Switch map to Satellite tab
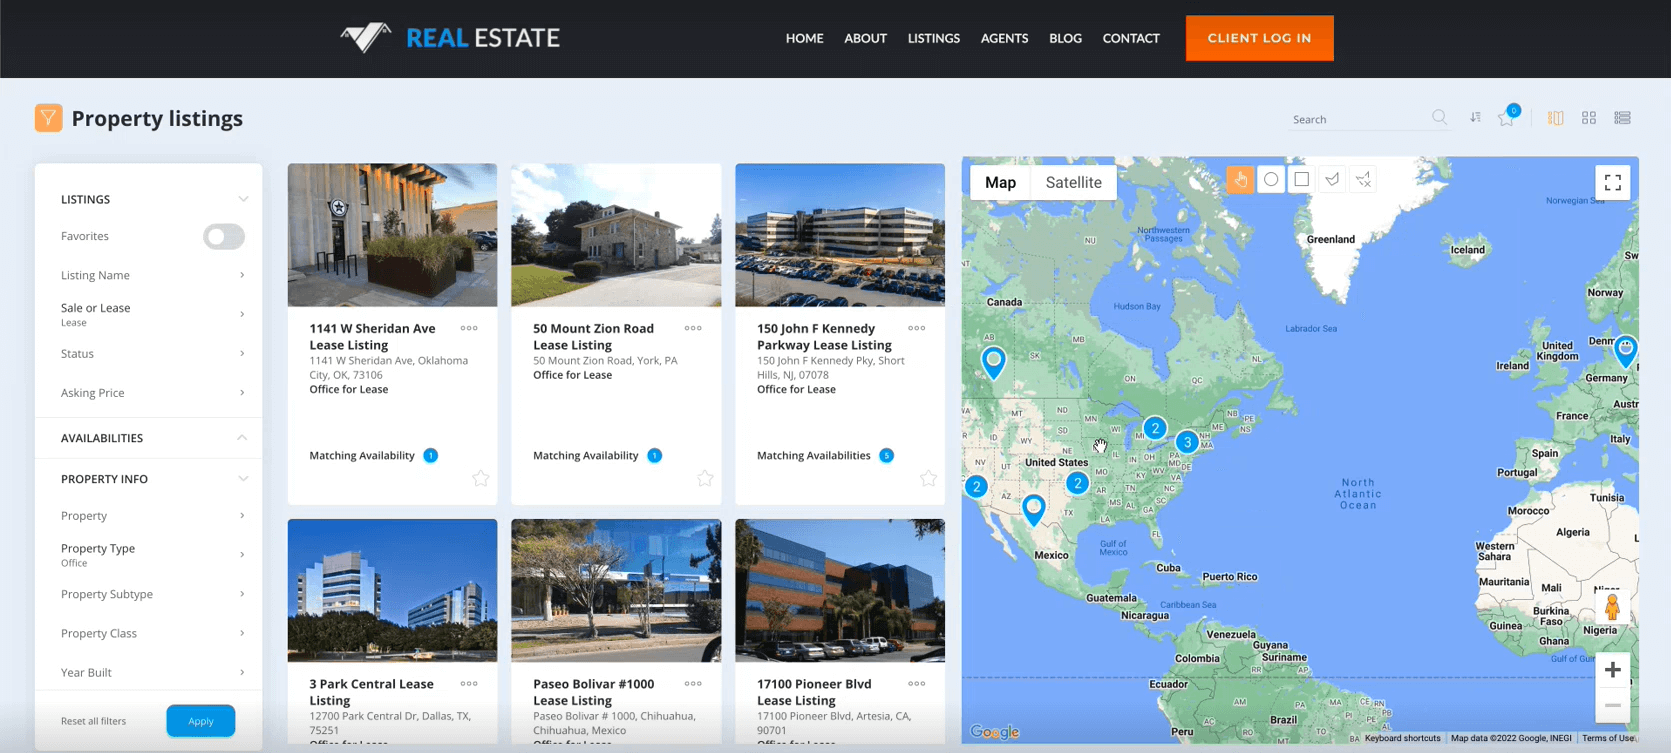Screen dimensions: 1671x753 click(x=1073, y=182)
